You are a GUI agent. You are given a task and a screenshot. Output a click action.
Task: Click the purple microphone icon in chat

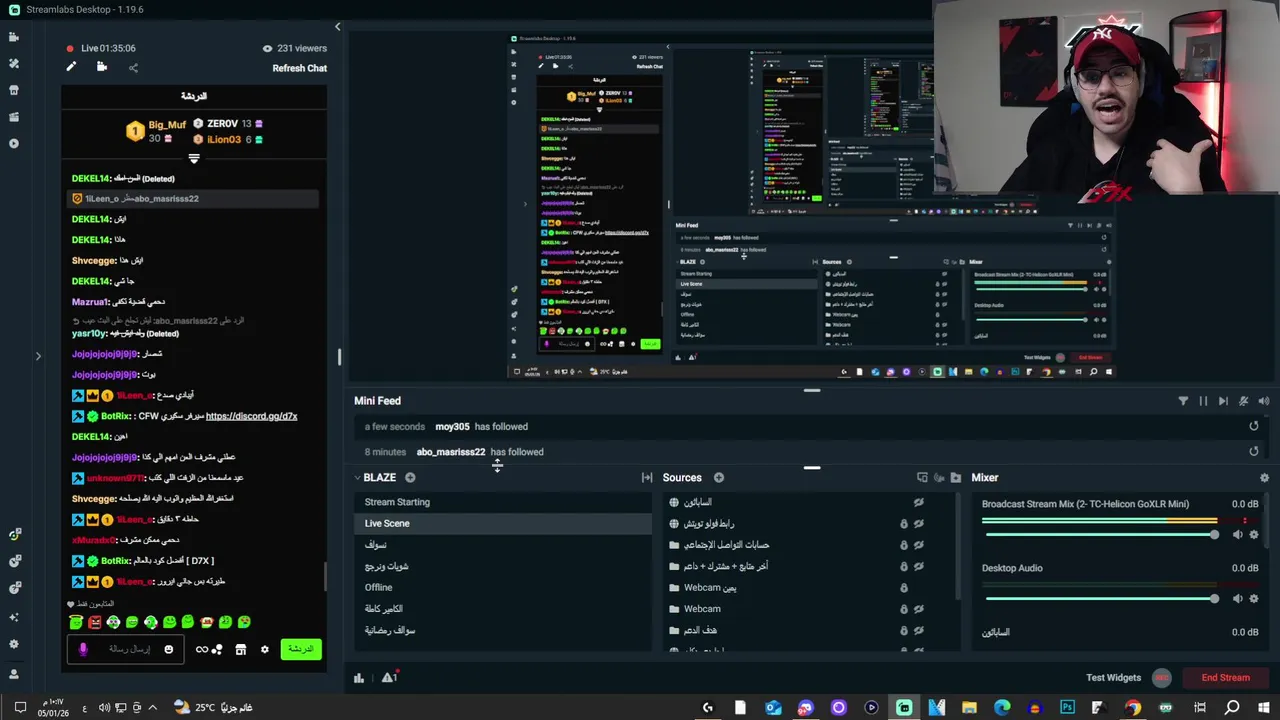(83, 650)
